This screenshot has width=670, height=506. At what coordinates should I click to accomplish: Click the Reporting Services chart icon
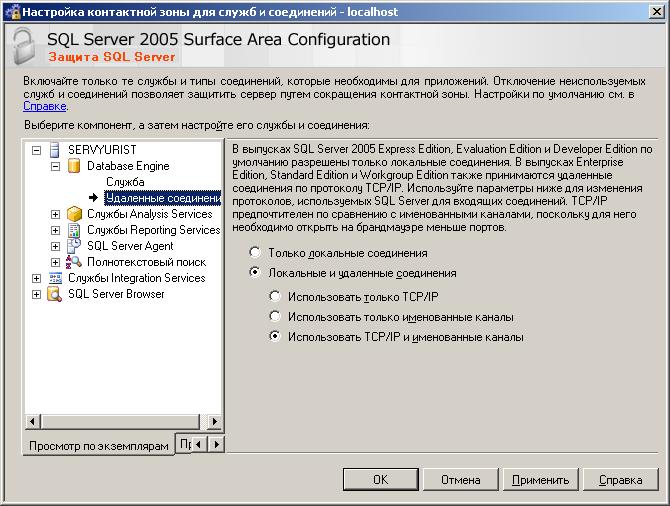tap(74, 230)
